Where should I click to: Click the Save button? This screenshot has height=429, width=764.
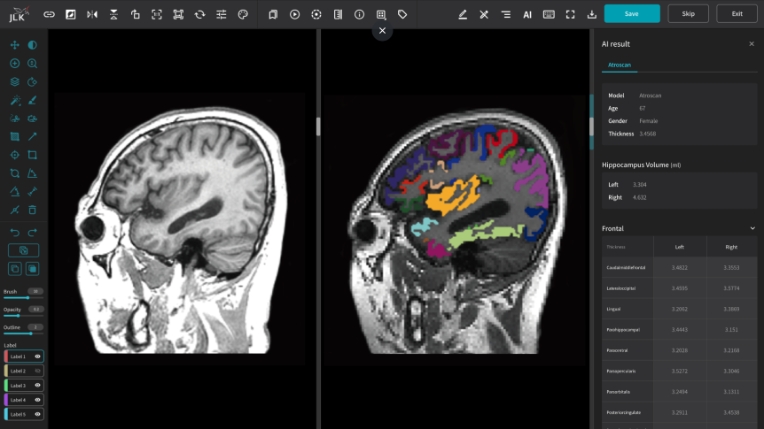pos(631,14)
